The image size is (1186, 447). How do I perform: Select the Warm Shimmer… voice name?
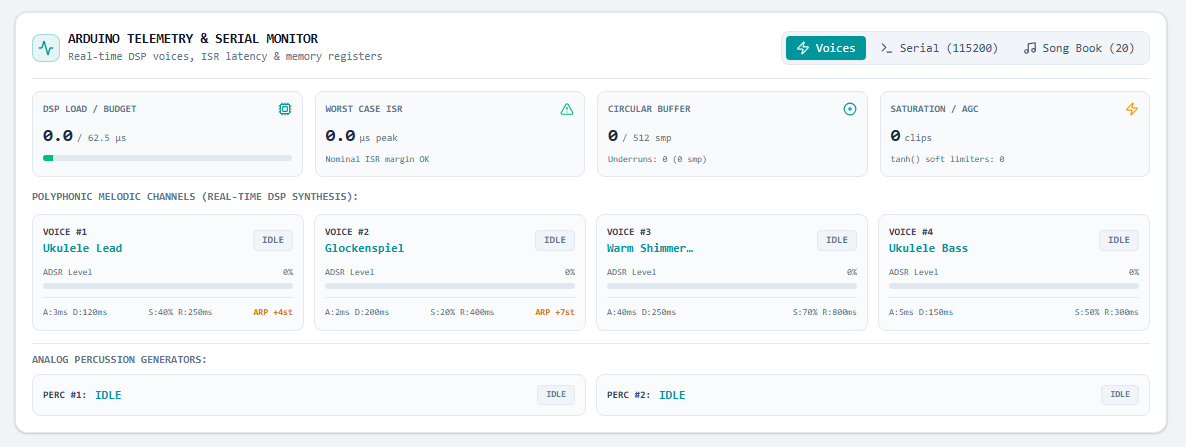(650, 248)
